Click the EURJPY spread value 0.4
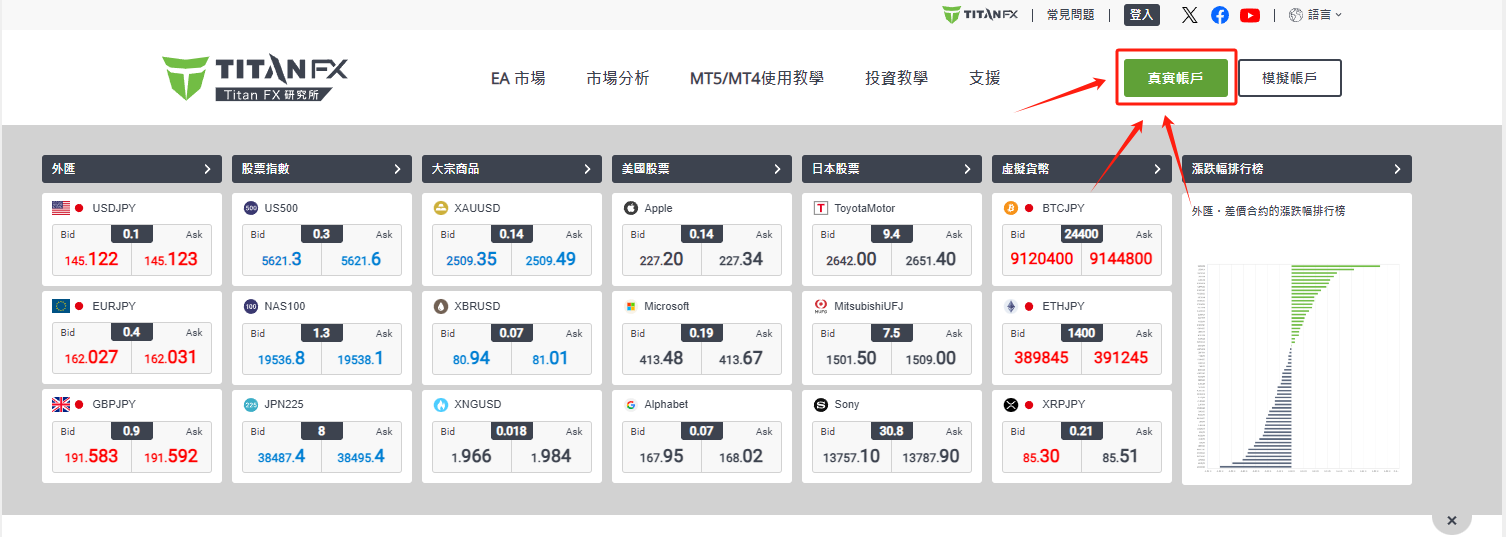1506x537 pixels. [x=132, y=332]
